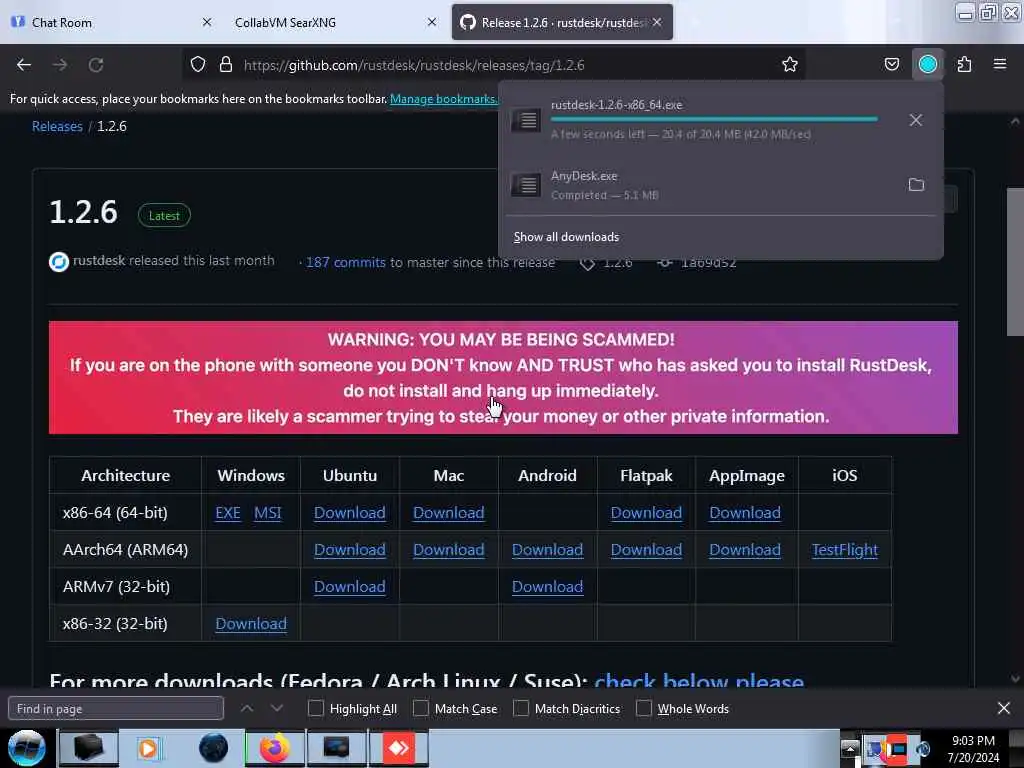The image size is (1024, 768).
Task: Click the page vertical scrollbar thumb
Action: pos(1015,261)
